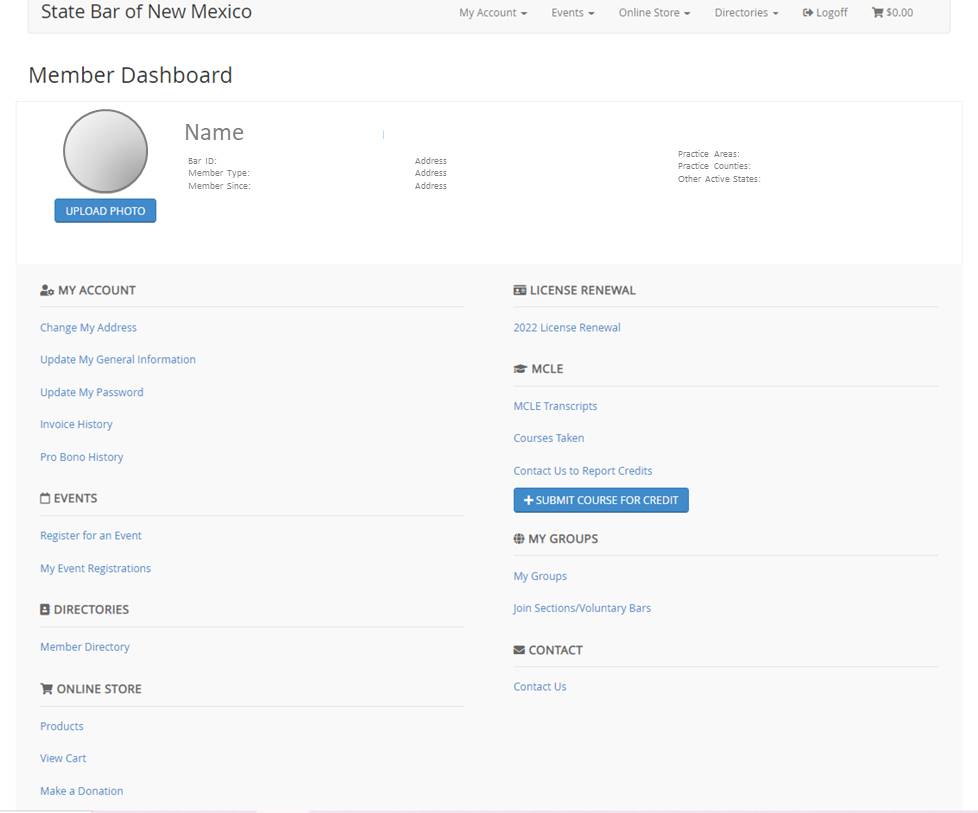The image size is (978, 813).
Task: Click the Directories section address book icon
Action: [45, 609]
